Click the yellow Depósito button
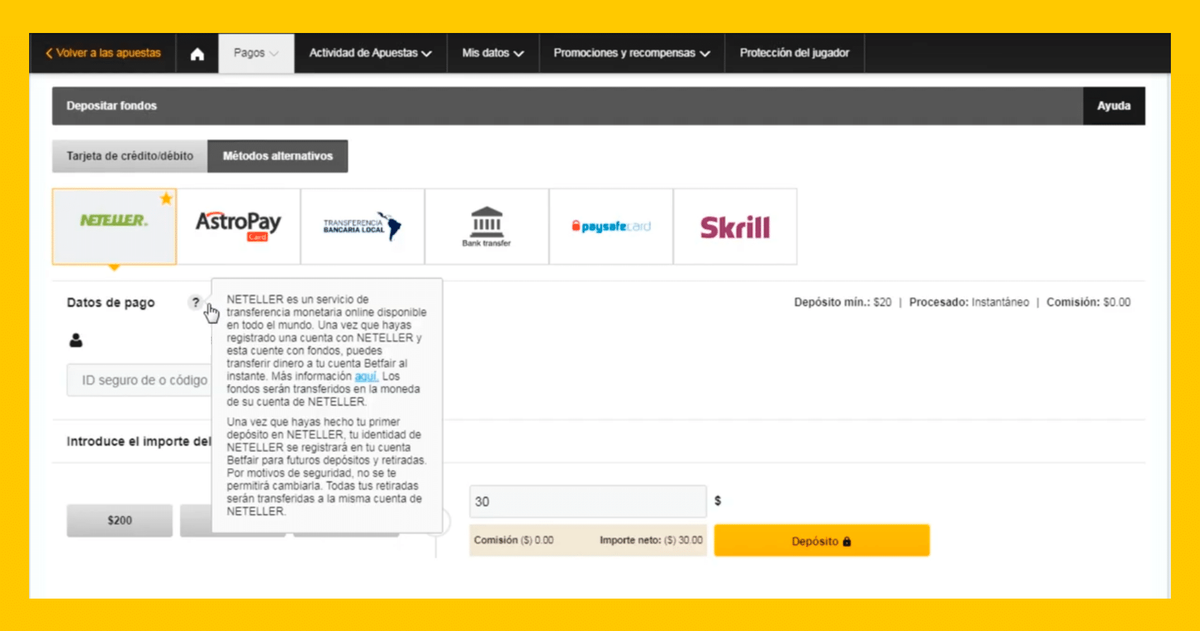Viewport: 1200px width, 631px height. tap(821, 541)
